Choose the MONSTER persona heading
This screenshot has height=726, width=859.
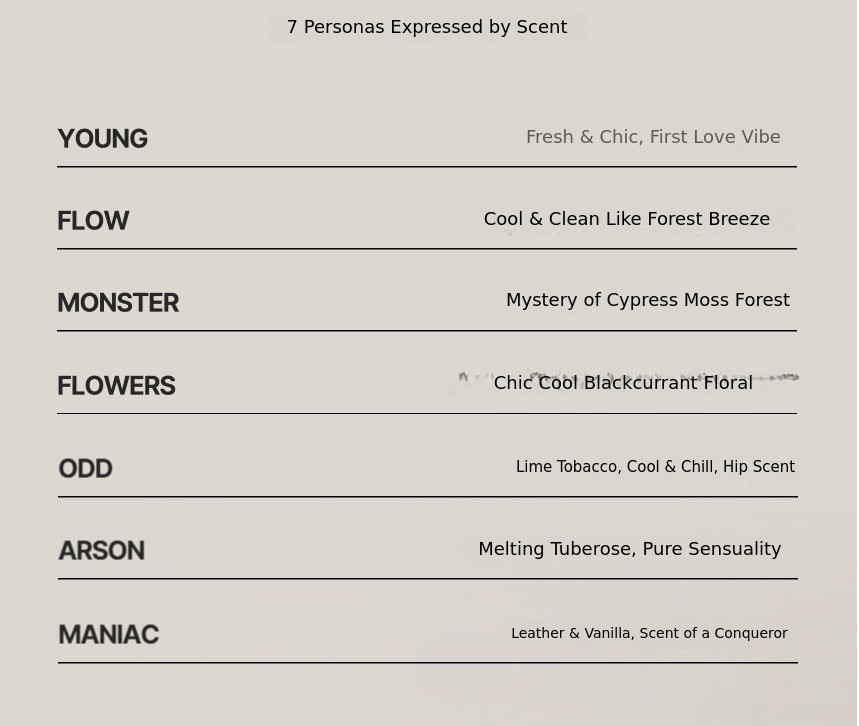pyautogui.click(x=118, y=303)
